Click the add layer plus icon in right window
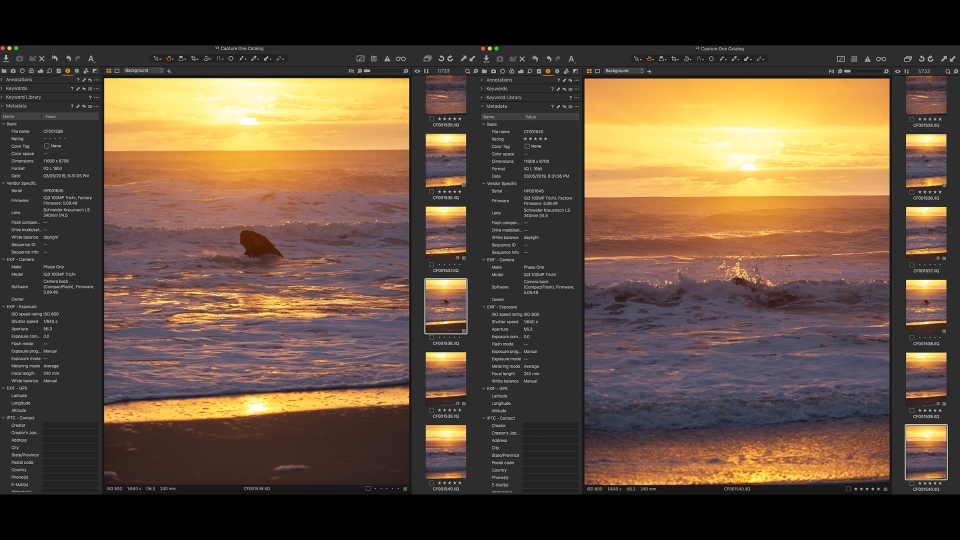960x540 pixels. (649, 71)
